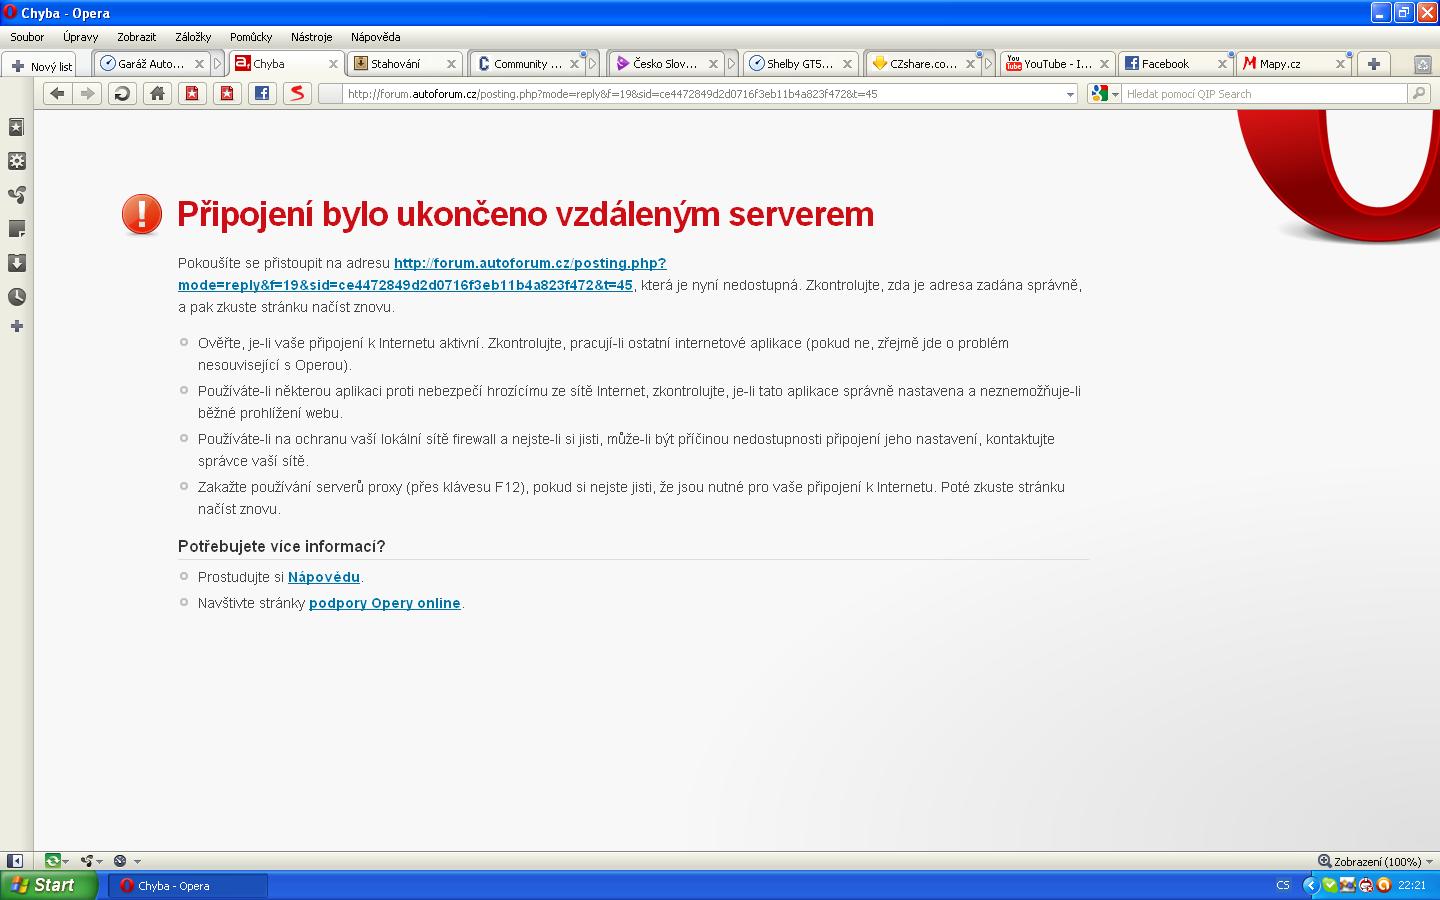1440x900 pixels.
Task: Open the address field history dropdown
Action: (x=1070, y=94)
